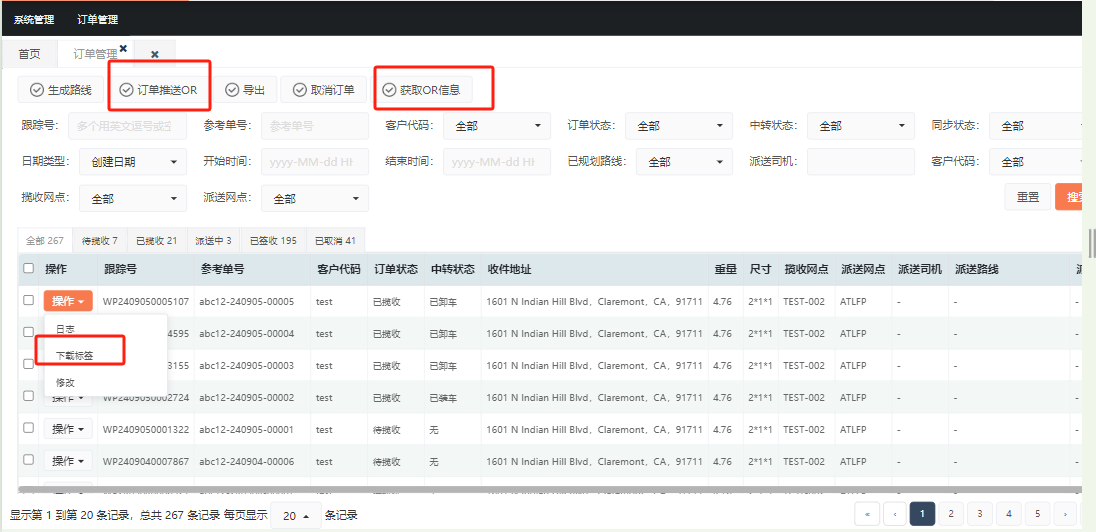Click the 结束时间 date input
Viewport: 1096px width, 532px height.
pyautogui.click(x=497, y=161)
